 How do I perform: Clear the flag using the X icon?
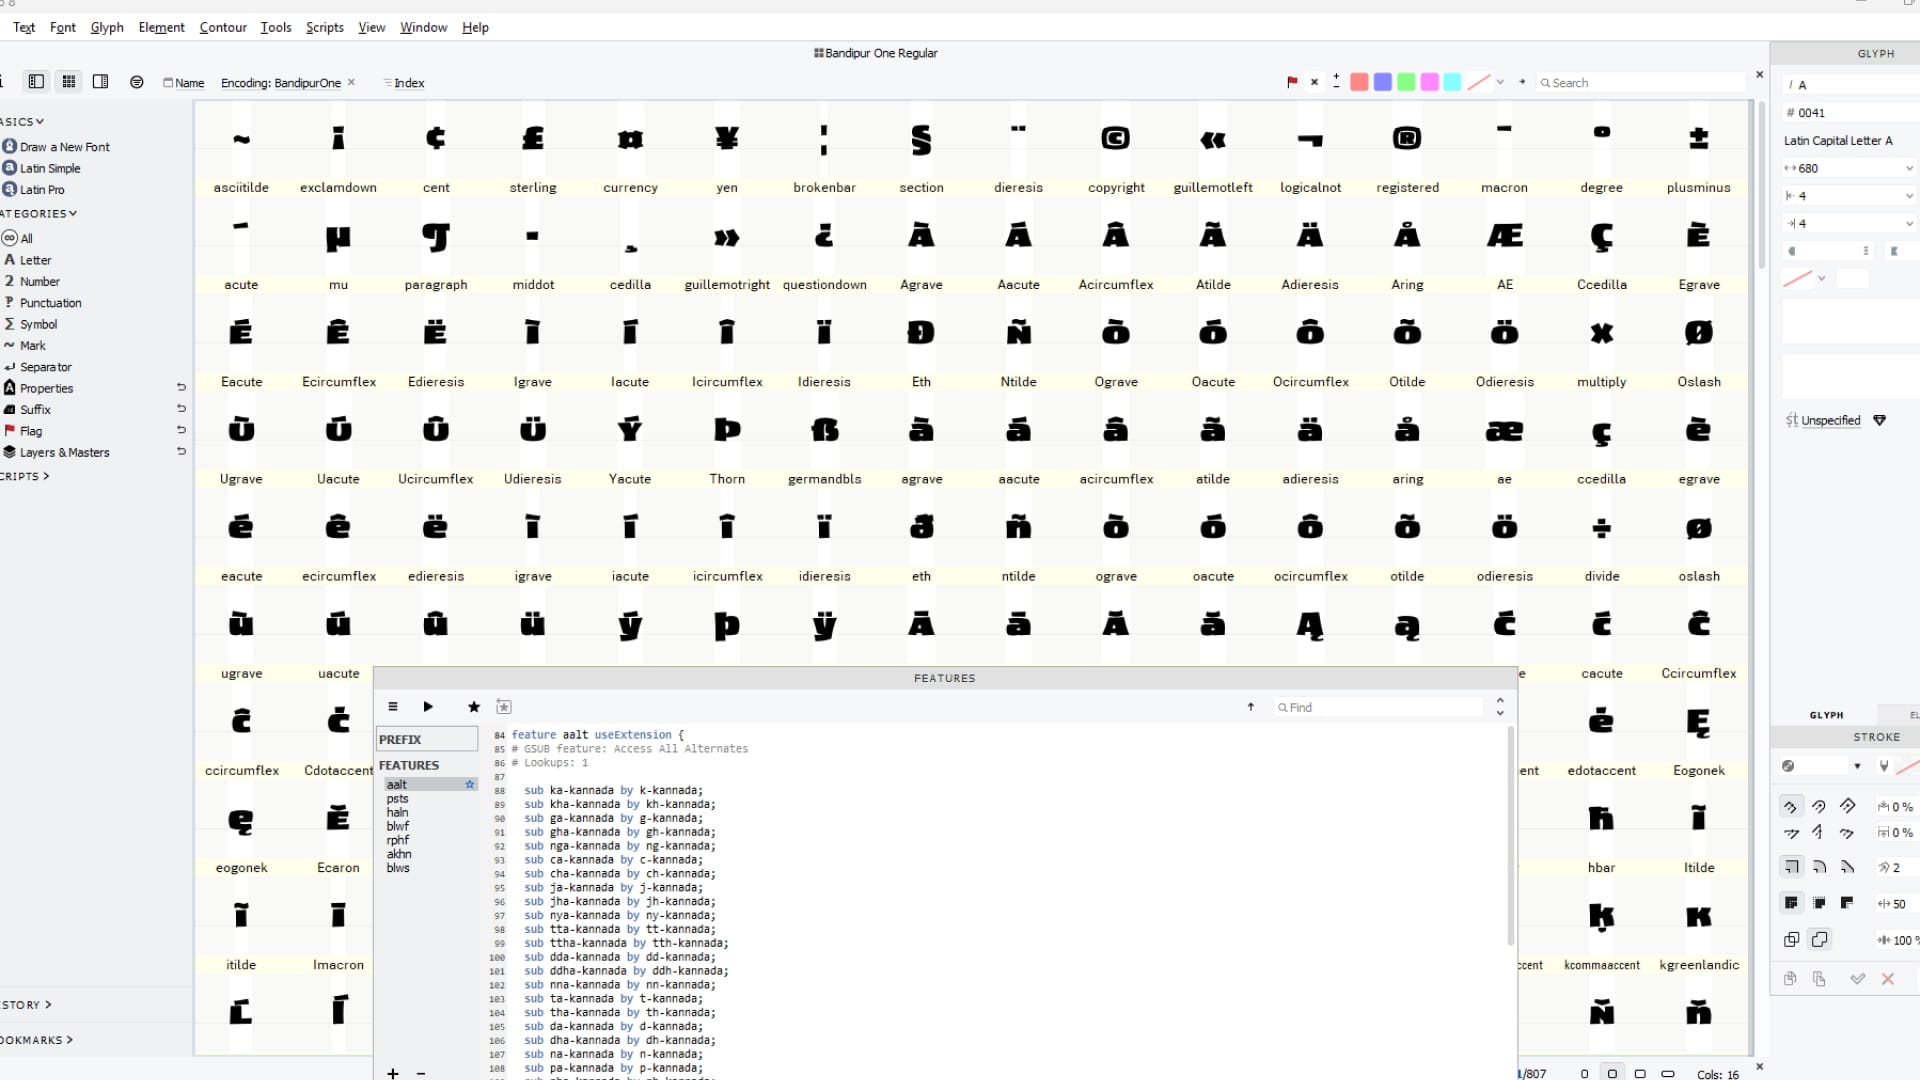(1314, 82)
